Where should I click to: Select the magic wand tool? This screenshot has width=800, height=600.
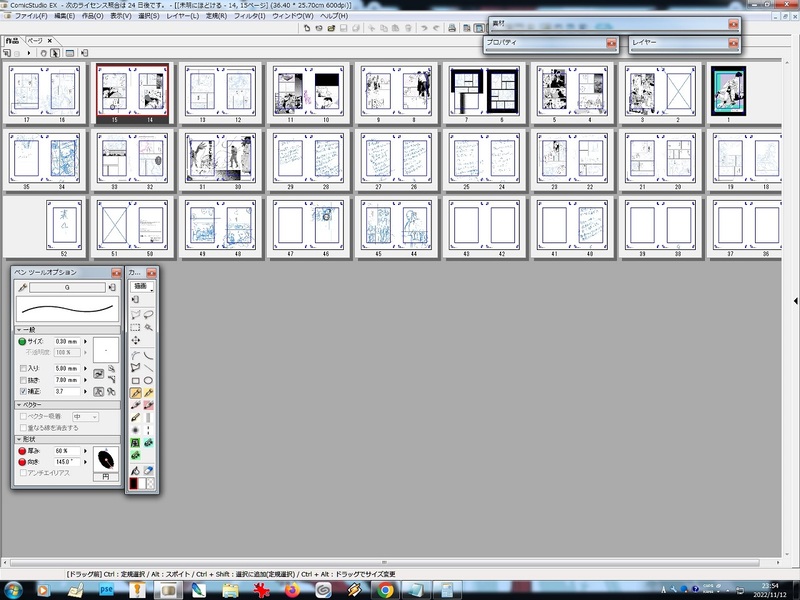point(148,328)
